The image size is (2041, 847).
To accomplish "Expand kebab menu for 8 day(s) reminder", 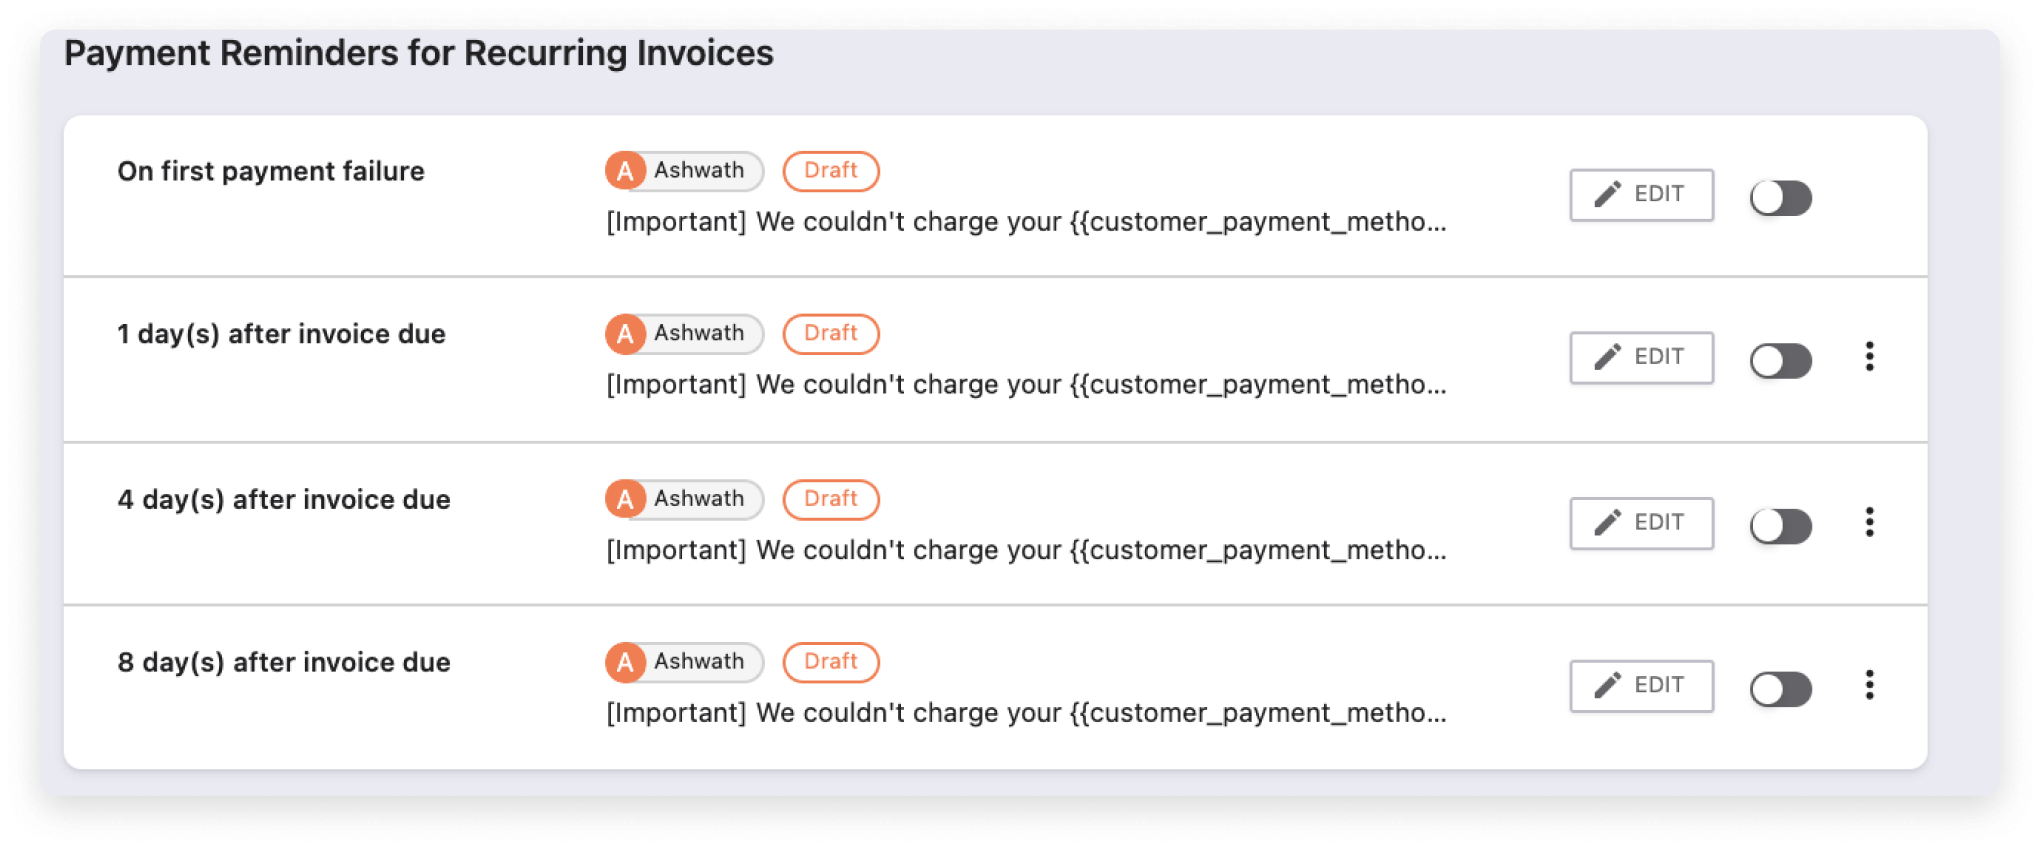I will click(x=1869, y=685).
